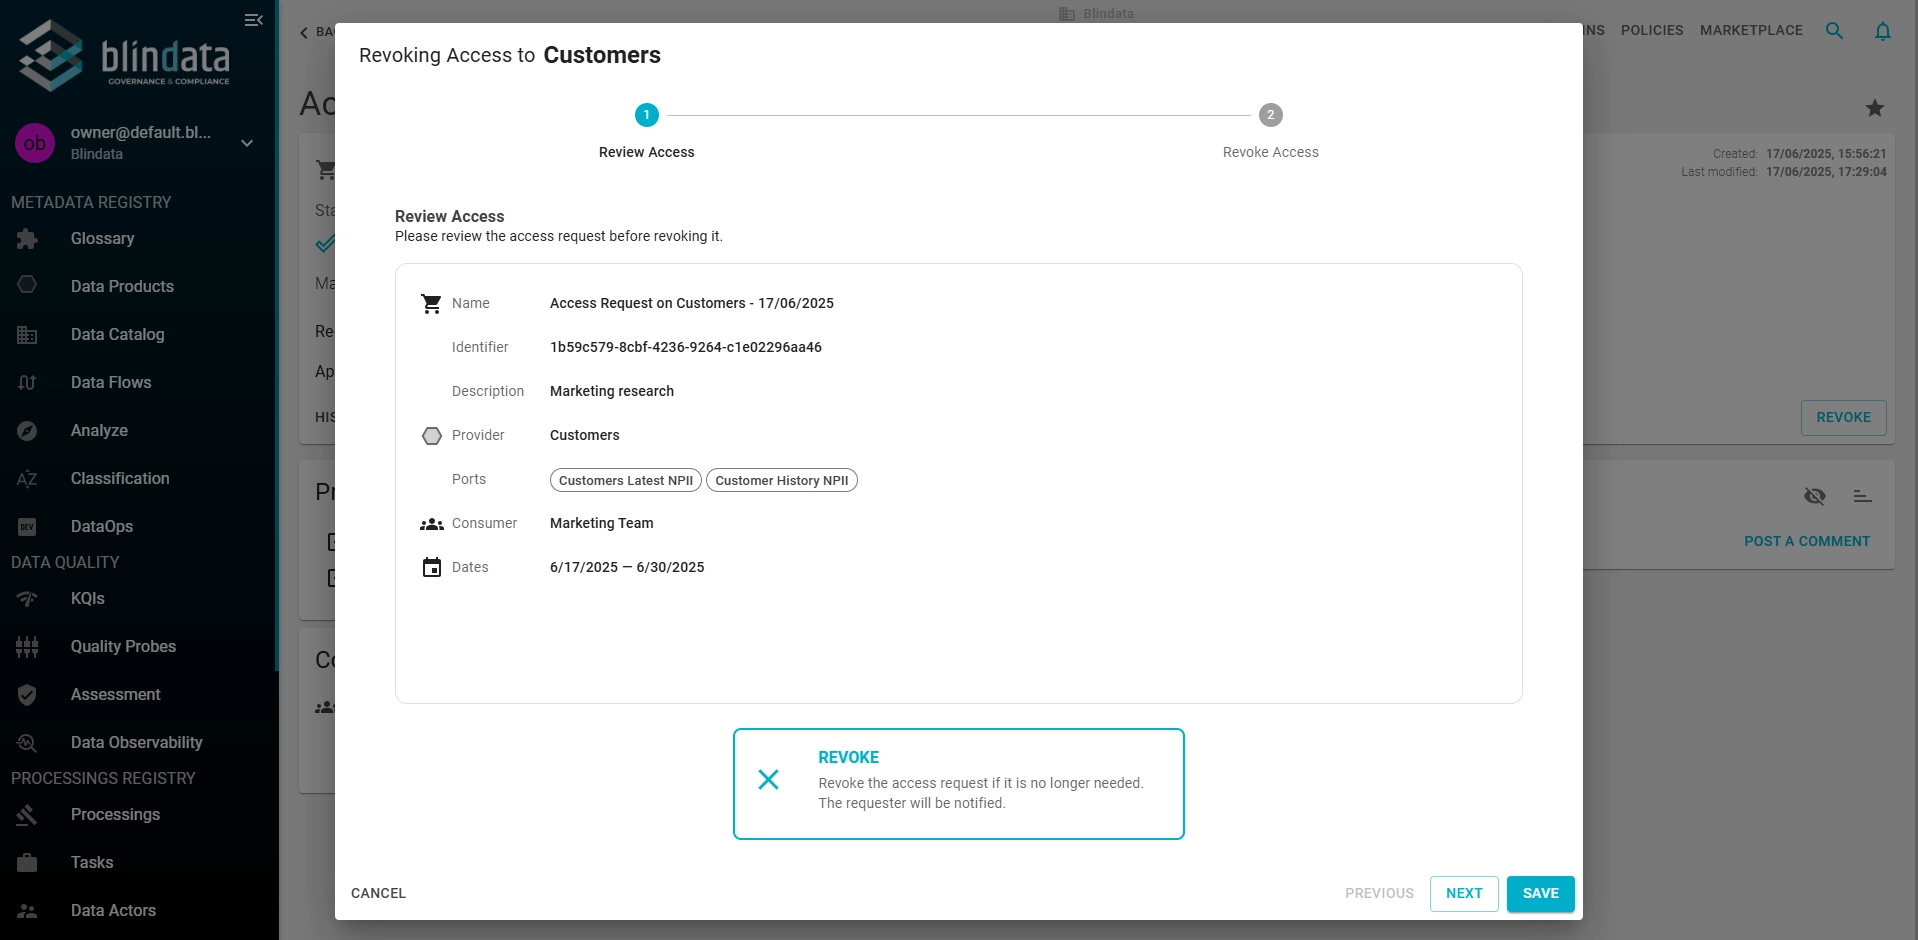Click the PREVIOUS button
The image size is (1918, 940).
(1379, 893)
